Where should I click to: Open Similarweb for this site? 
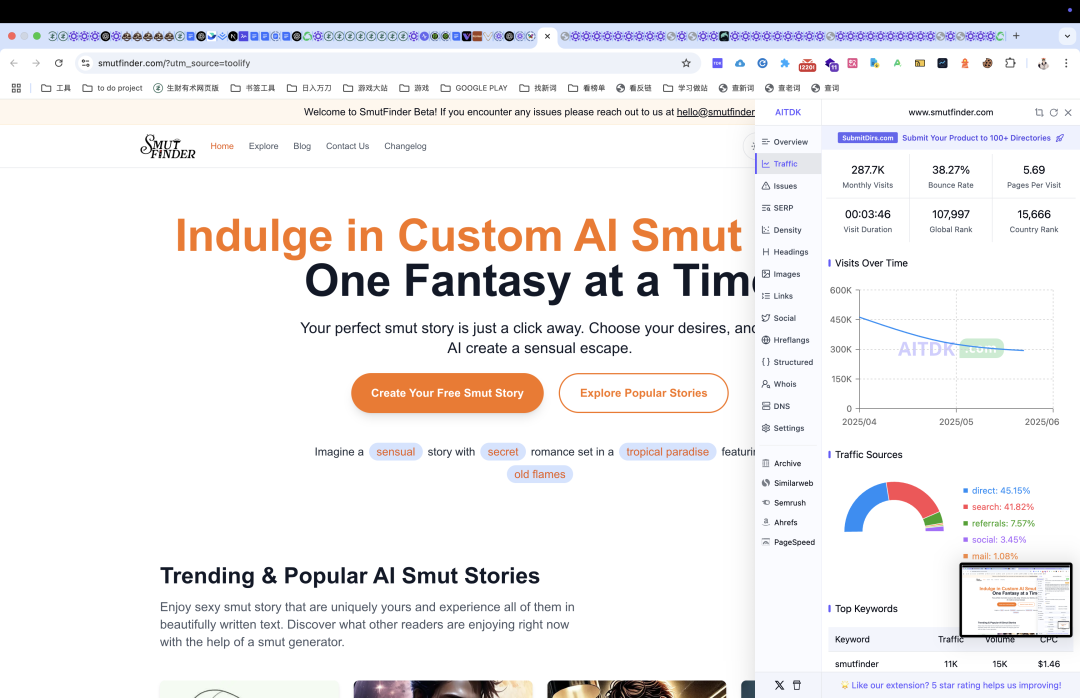788,484
